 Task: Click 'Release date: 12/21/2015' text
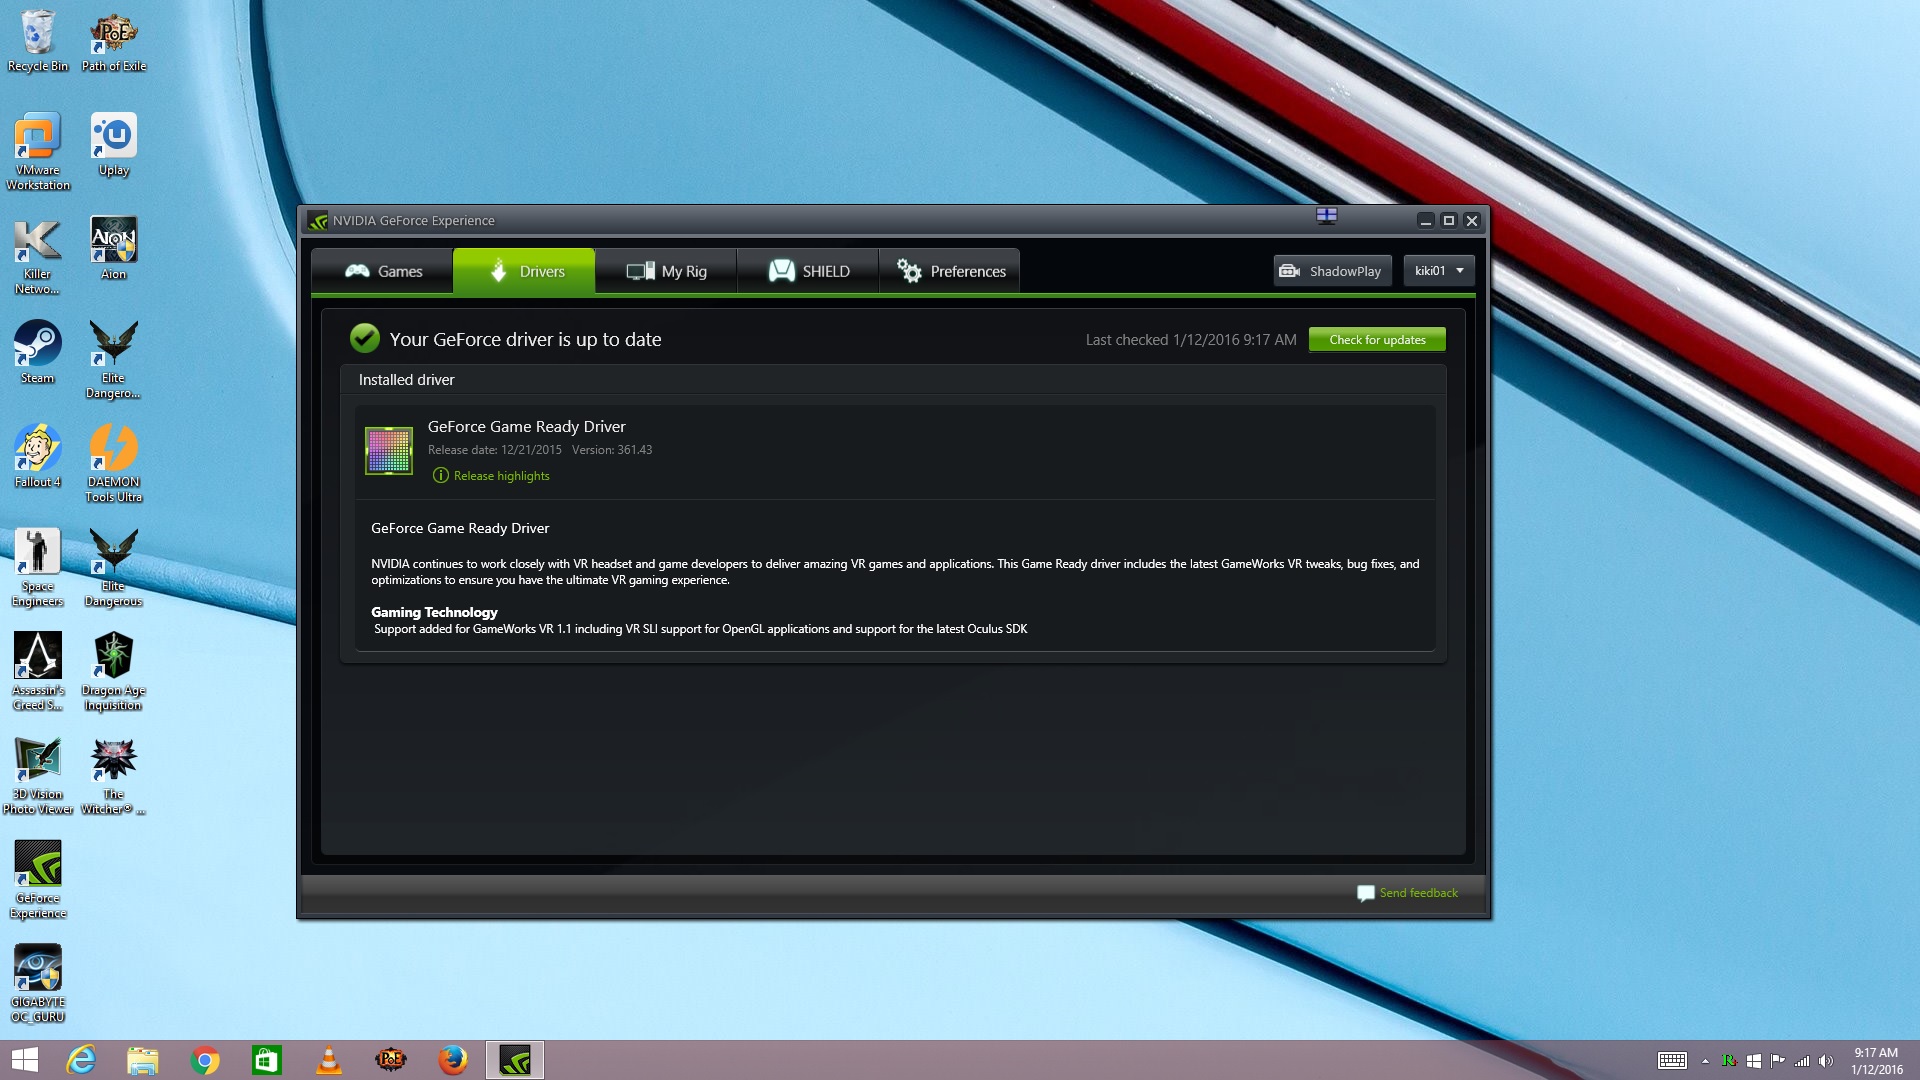coord(495,450)
